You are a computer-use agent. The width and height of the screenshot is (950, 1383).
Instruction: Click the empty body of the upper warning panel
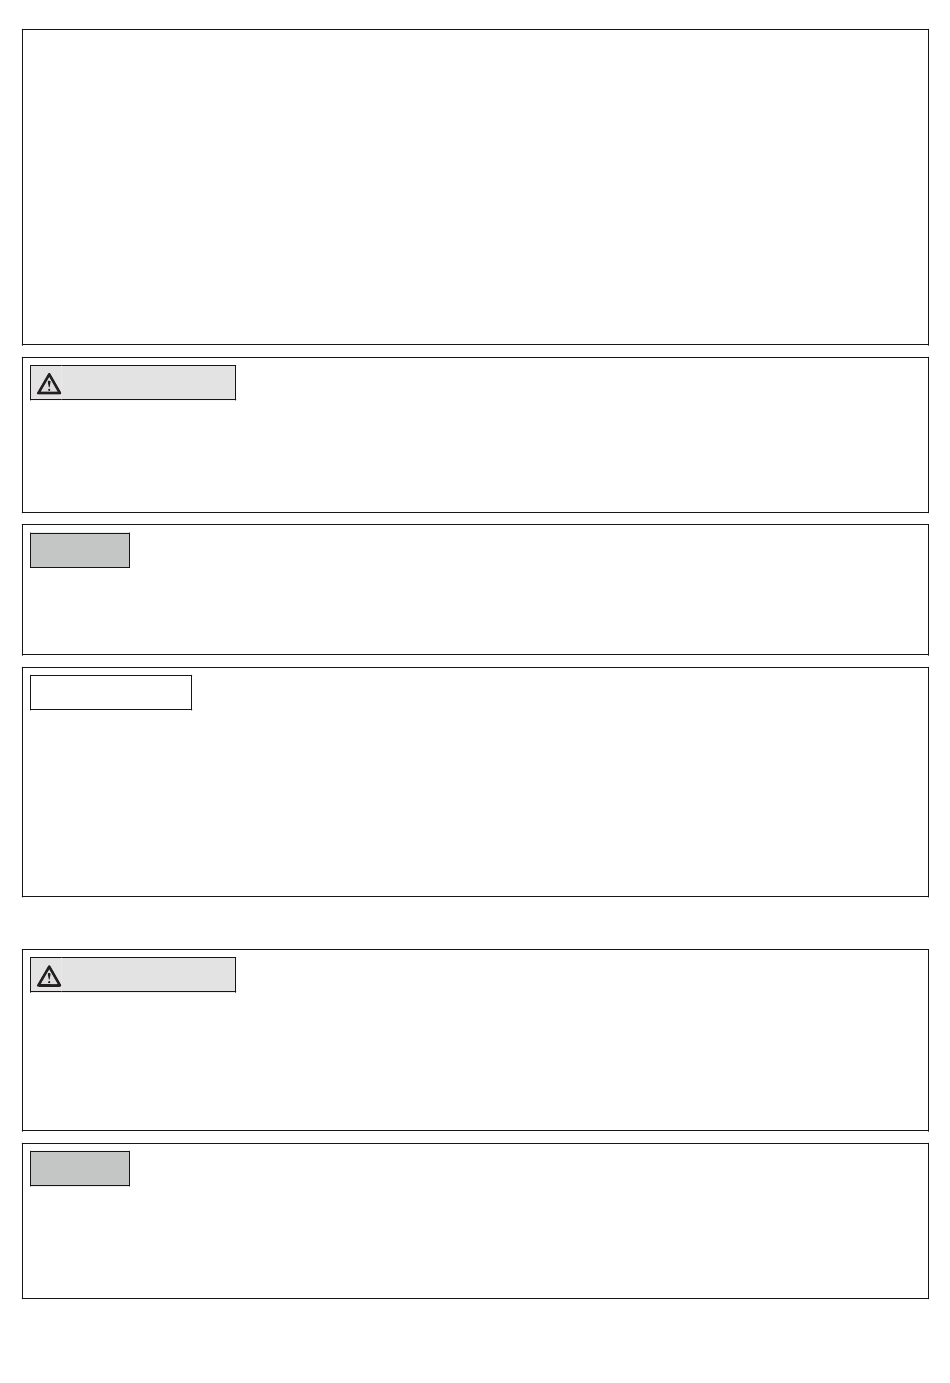(475, 455)
